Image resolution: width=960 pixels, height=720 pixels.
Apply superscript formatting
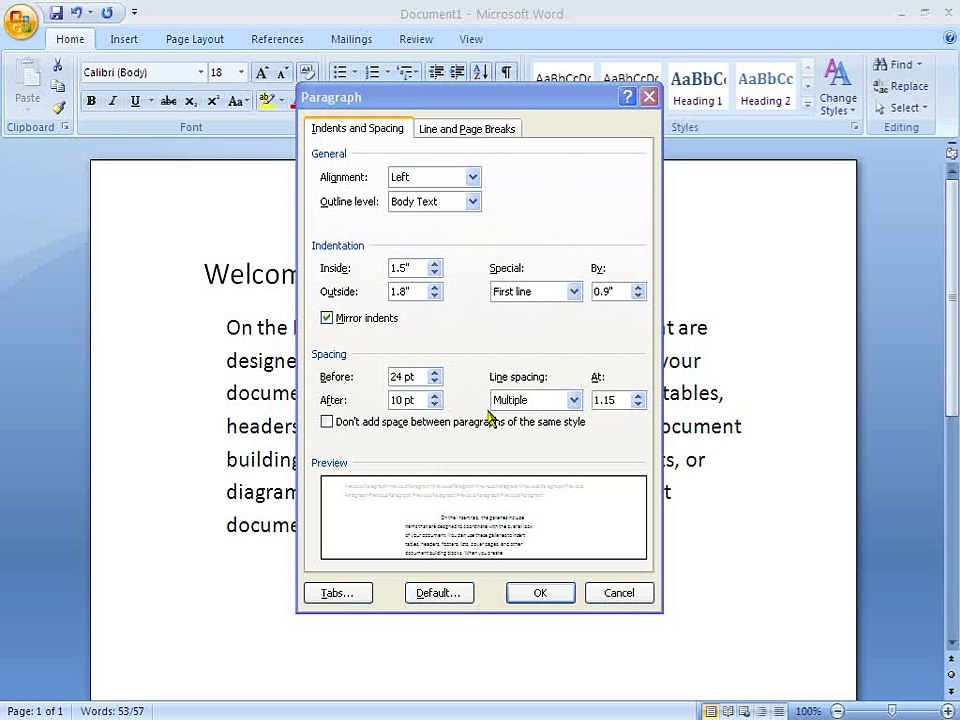(x=212, y=101)
